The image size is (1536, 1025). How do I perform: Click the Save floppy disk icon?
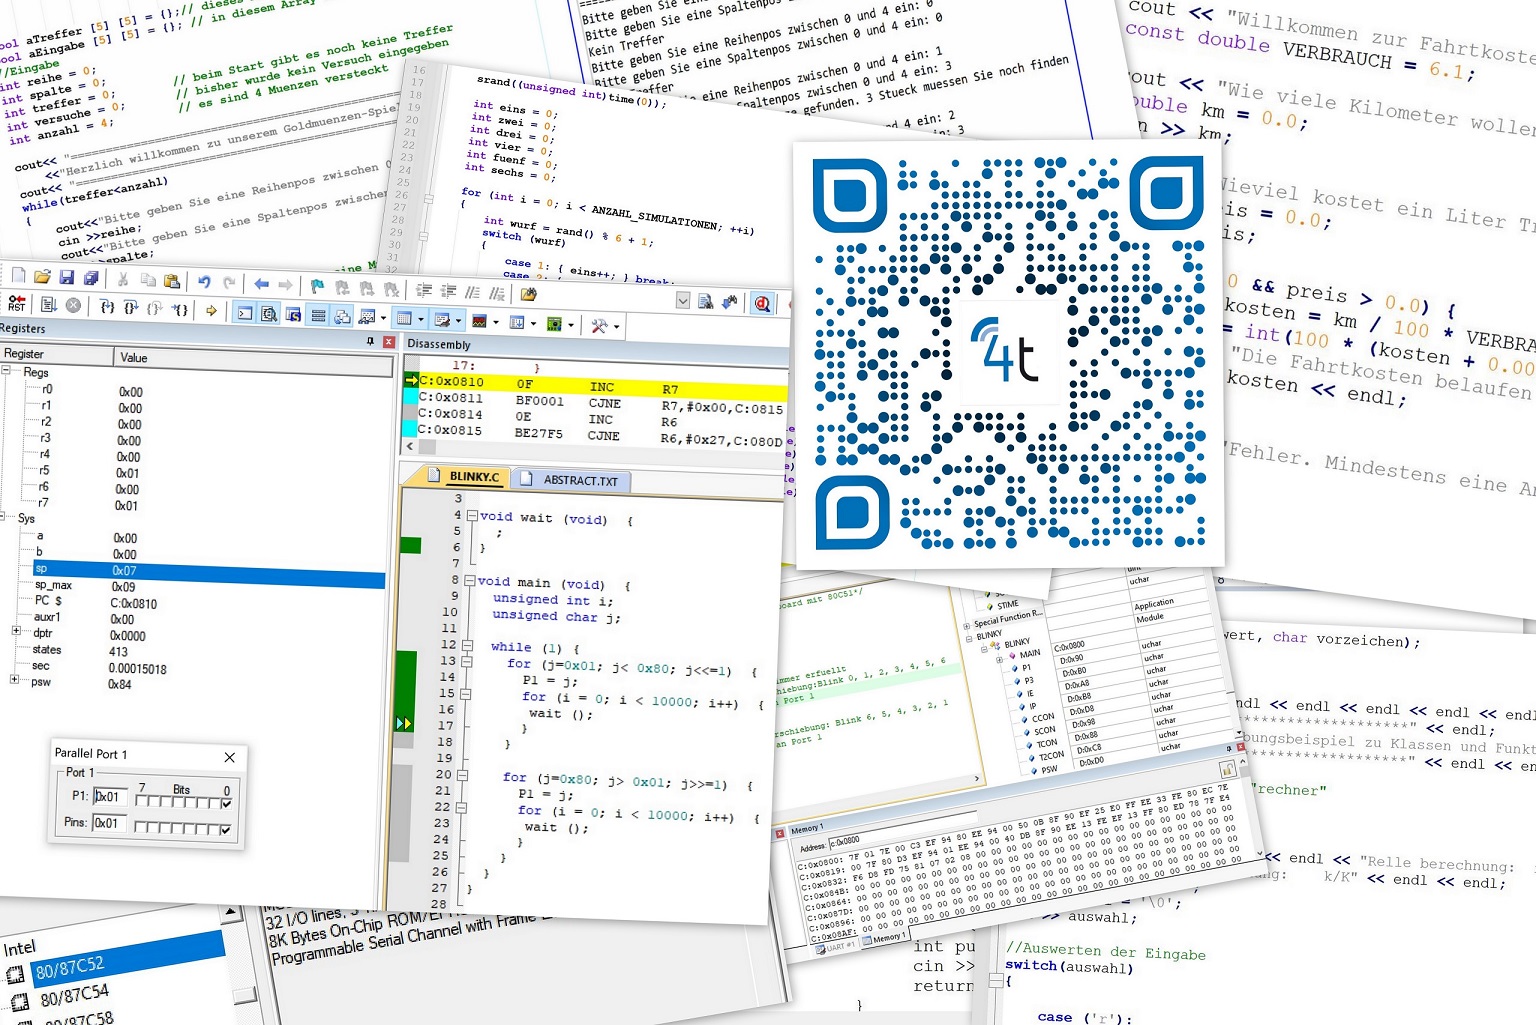pyautogui.click(x=66, y=277)
